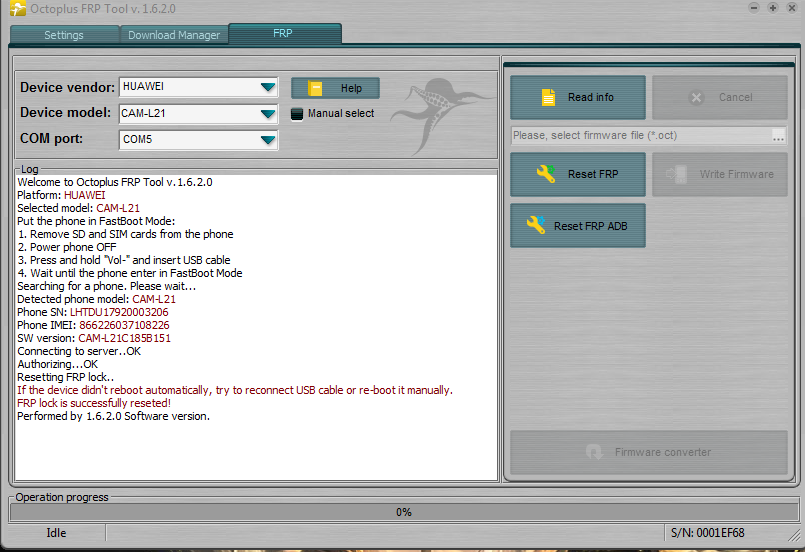Click the CAM-L21 model combo box text
Viewport: 805px width, 552px height.
coord(143,113)
